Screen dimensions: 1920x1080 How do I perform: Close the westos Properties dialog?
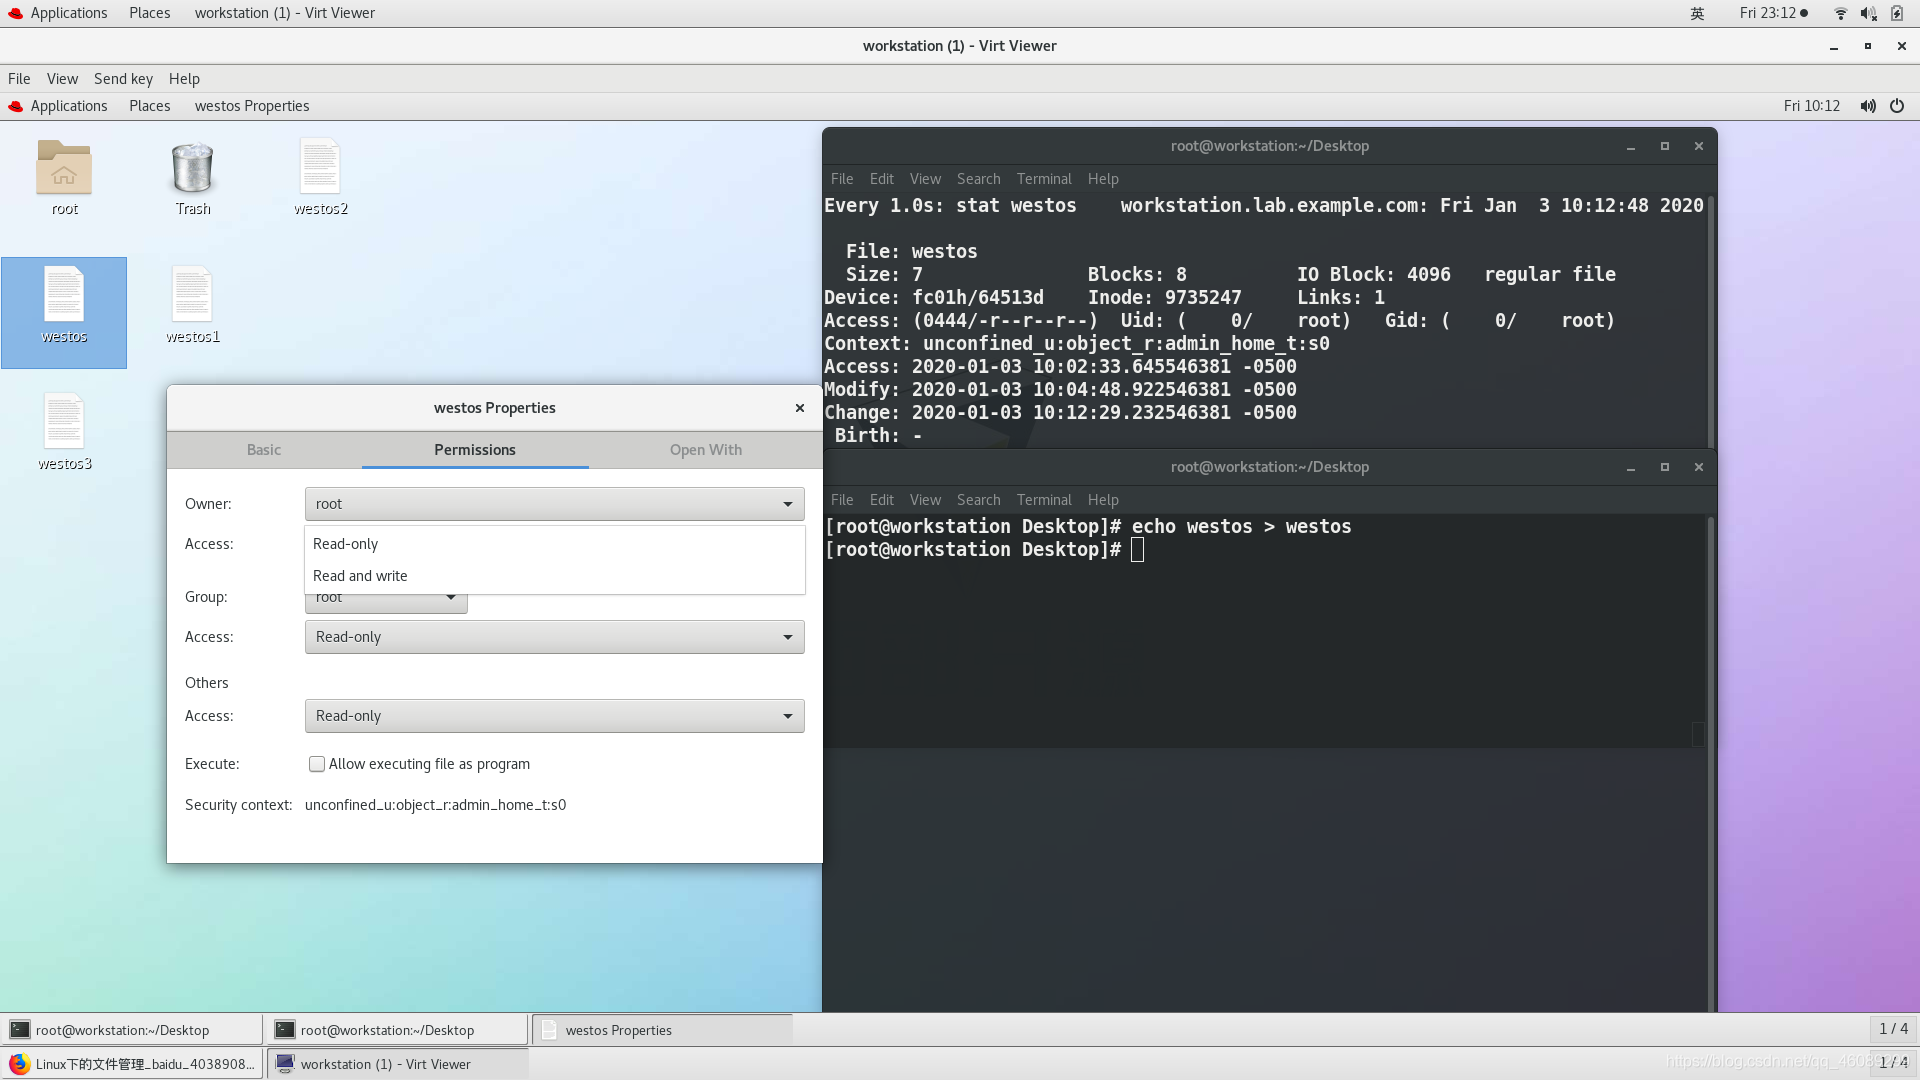click(x=799, y=407)
